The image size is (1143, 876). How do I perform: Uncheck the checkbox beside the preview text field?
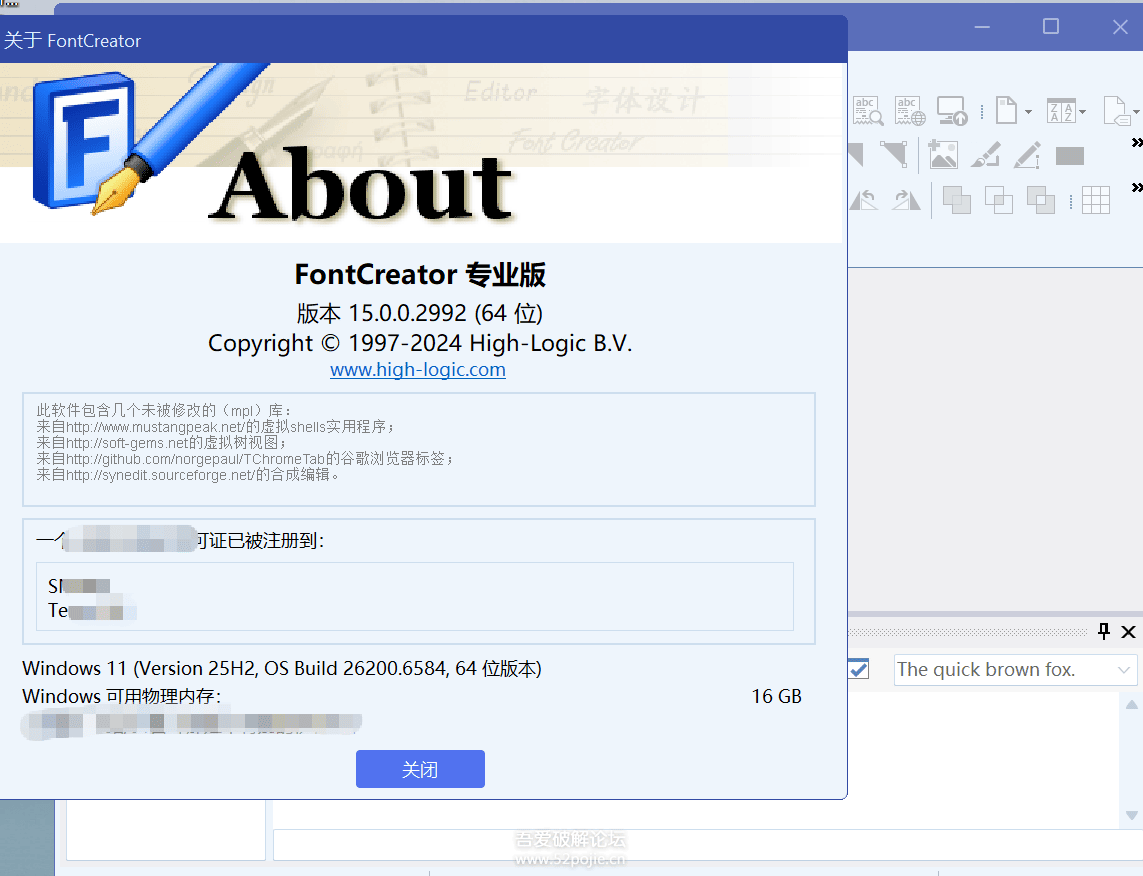point(858,669)
